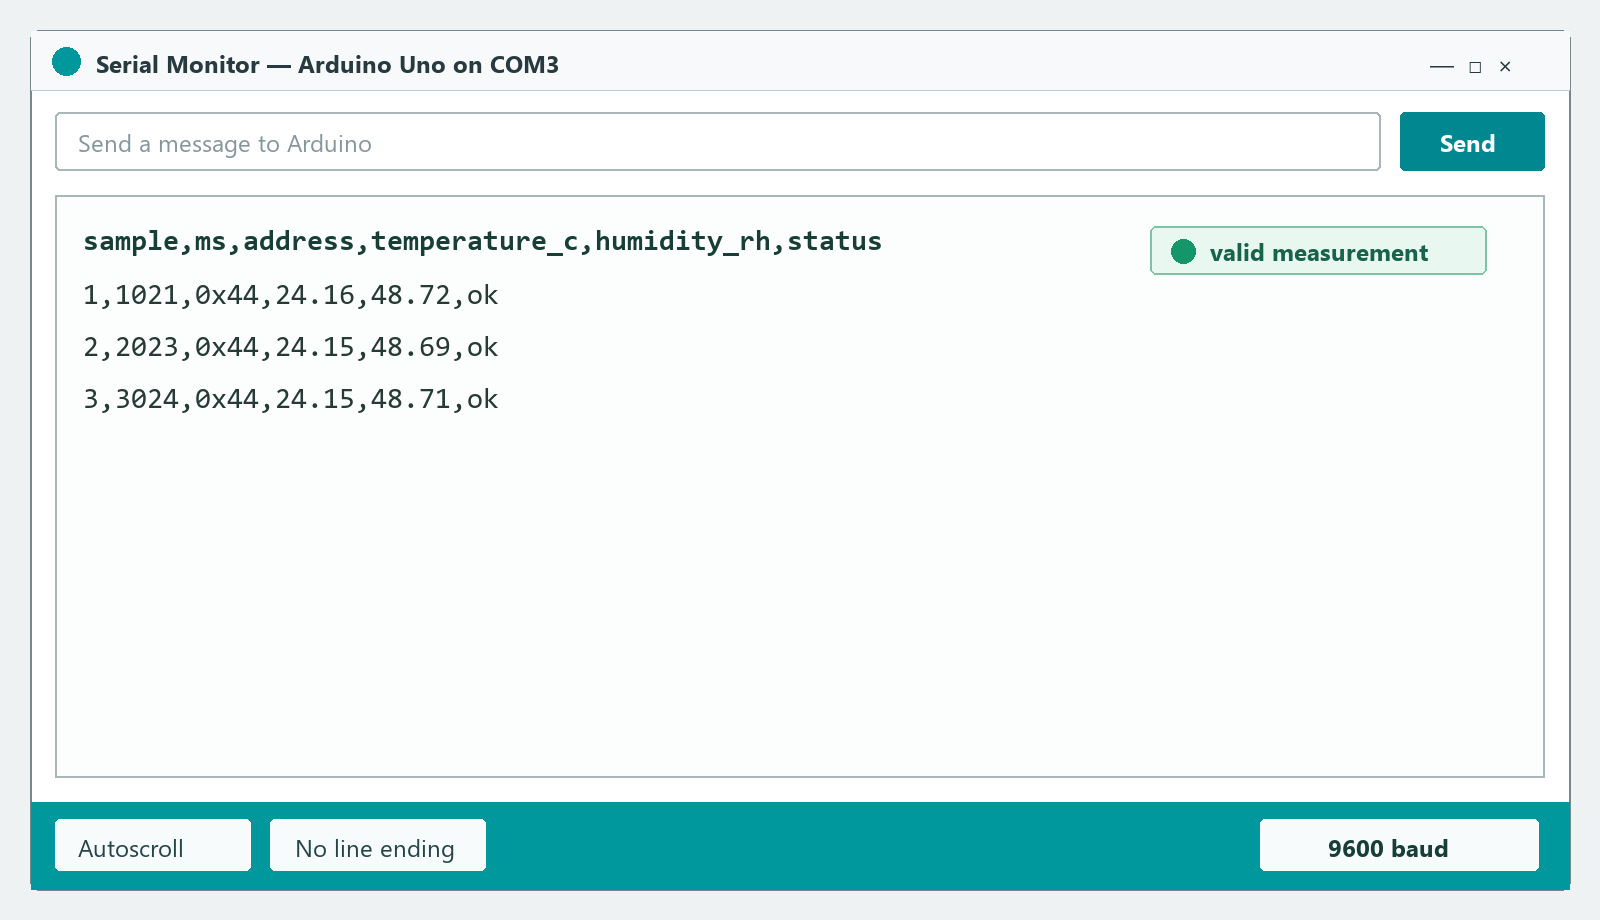This screenshot has height=920, width=1600.
Task: Open the 9600 baud rate selector
Action: tap(1399, 846)
